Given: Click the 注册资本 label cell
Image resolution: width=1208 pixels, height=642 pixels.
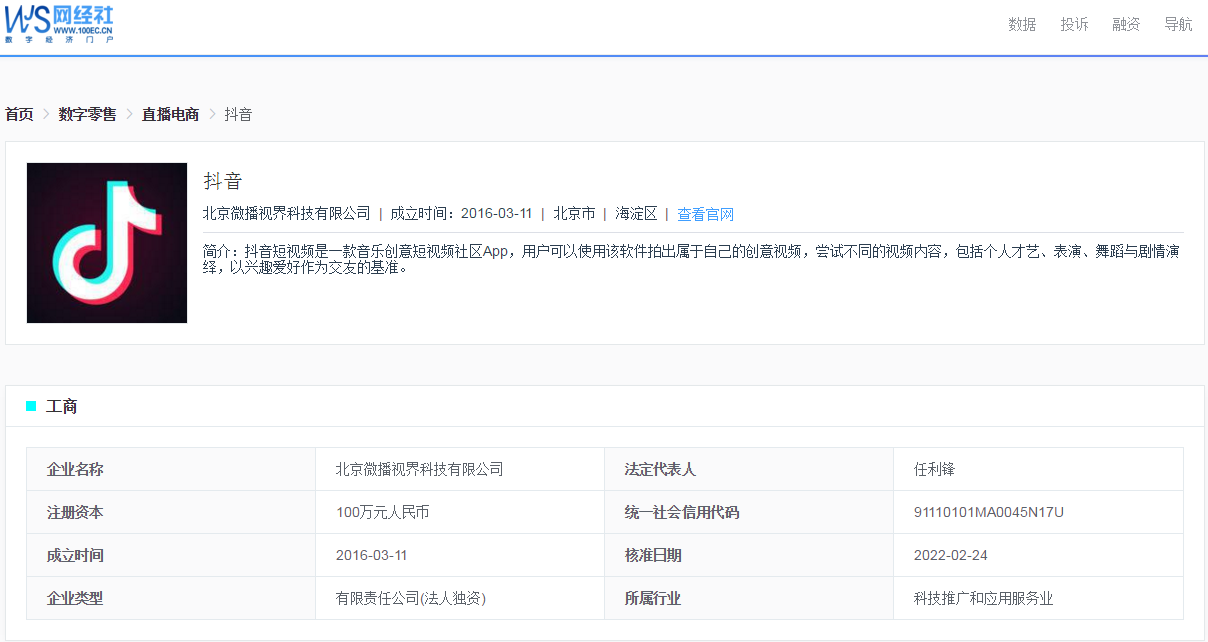Looking at the screenshot, I should tap(171, 512).
